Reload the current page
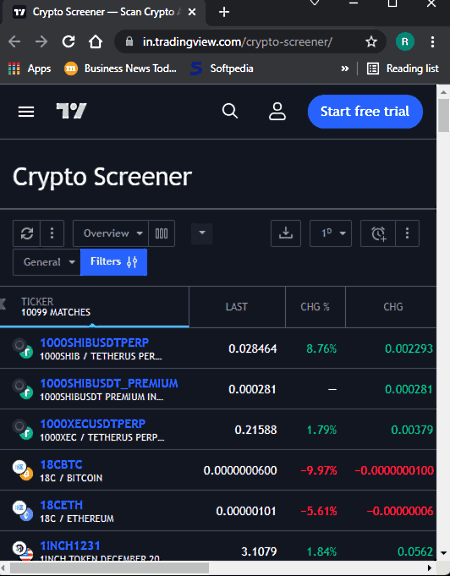 [x=68, y=42]
